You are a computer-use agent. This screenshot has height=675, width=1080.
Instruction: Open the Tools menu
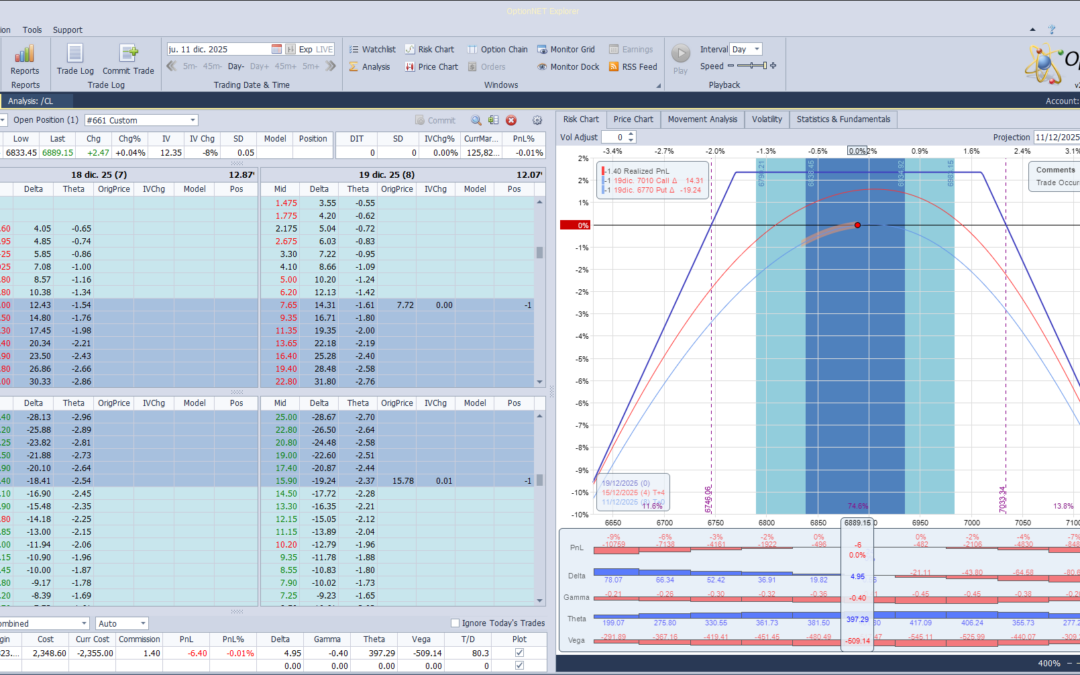click(32, 30)
